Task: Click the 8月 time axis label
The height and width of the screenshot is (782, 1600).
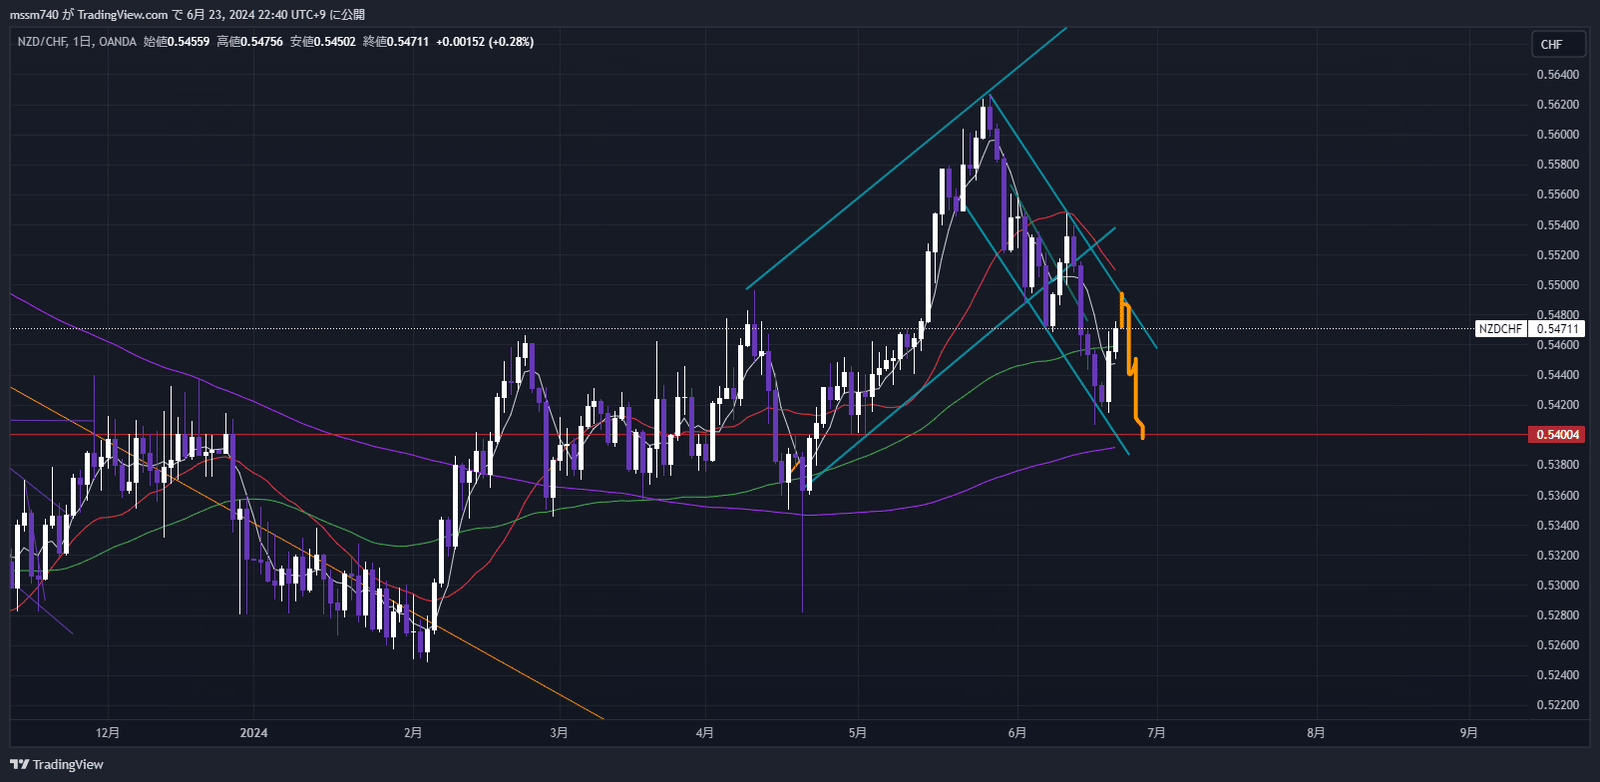Action: pyautogui.click(x=1316, y=733)
